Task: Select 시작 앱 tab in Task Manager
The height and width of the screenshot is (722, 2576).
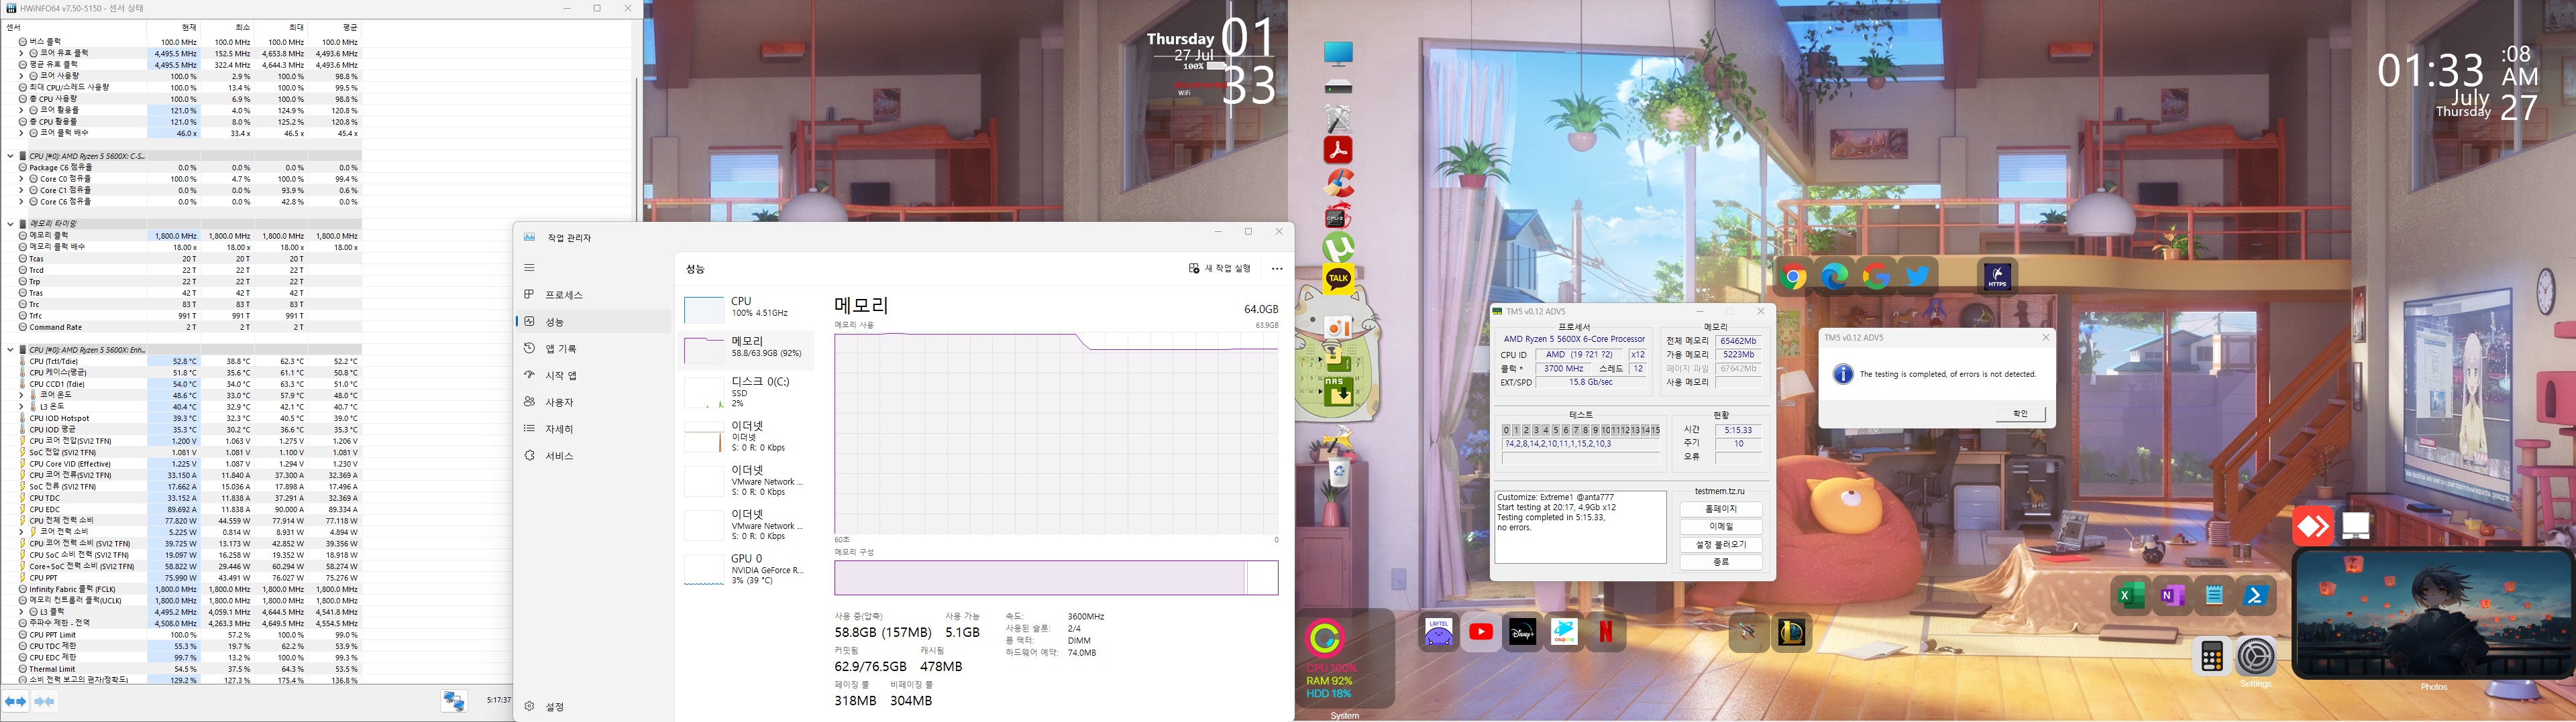Action: 594,375
